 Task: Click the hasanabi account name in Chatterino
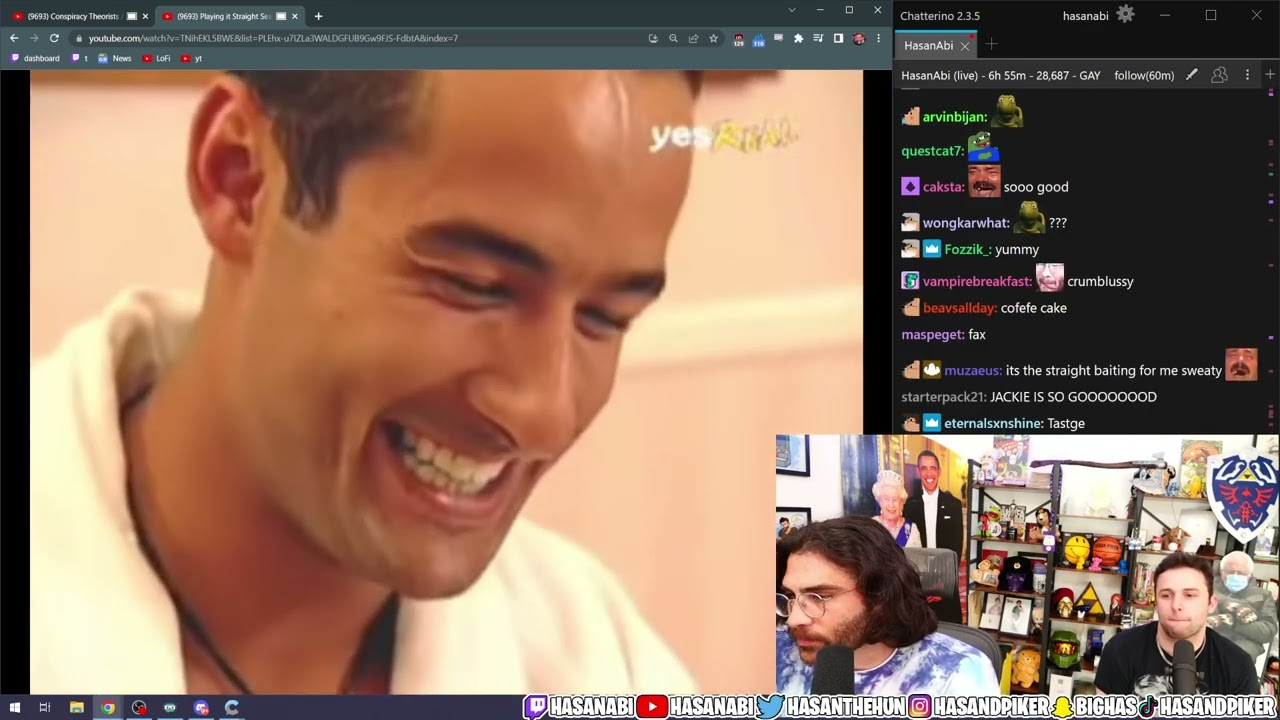tap(1085, 16)
